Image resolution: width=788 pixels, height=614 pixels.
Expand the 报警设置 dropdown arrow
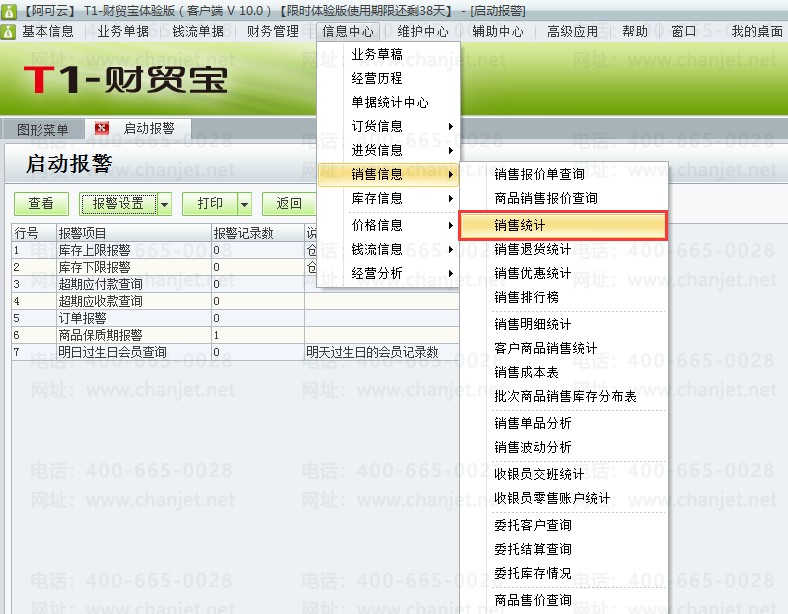[x=164, y=204]
